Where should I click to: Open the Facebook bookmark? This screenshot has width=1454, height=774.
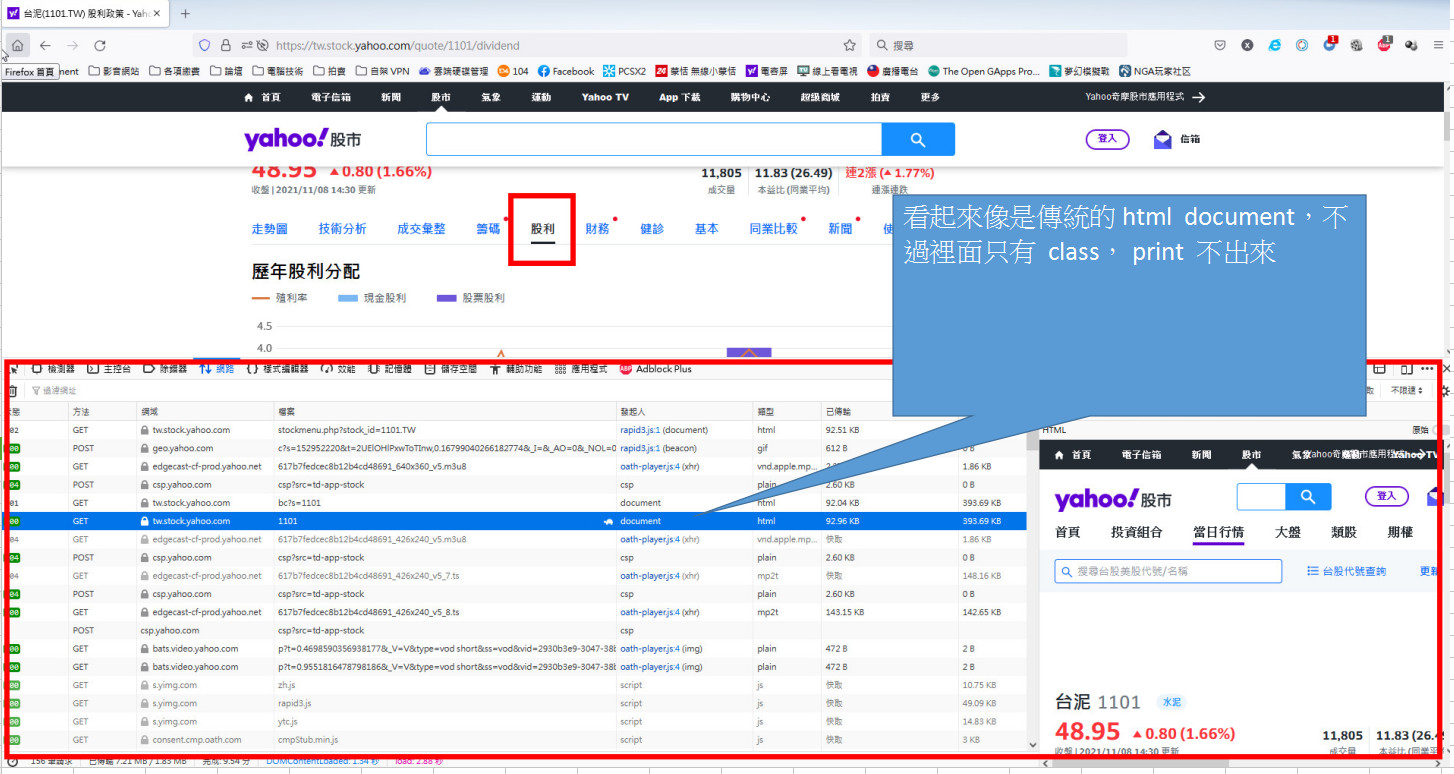tap(566, 71)
